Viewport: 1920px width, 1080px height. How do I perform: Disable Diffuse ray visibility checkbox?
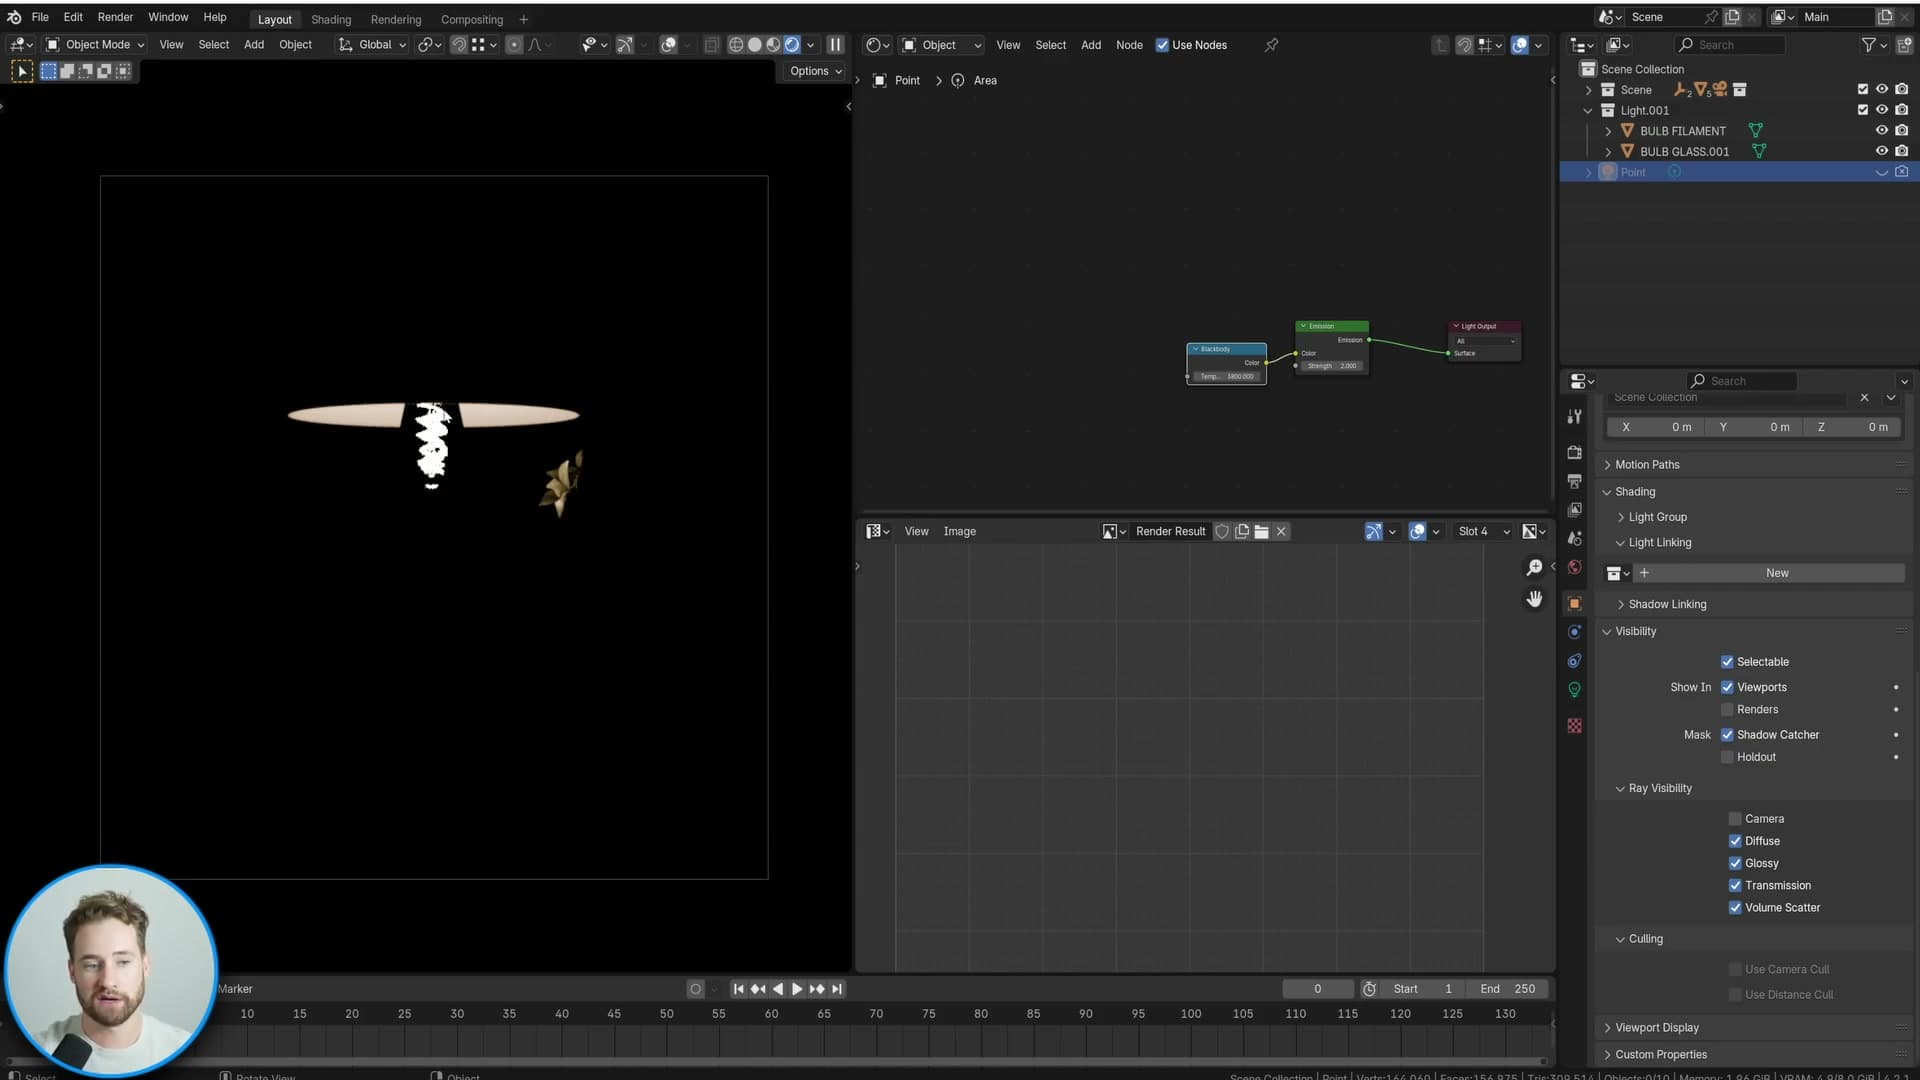click(x=1735, y=841)
